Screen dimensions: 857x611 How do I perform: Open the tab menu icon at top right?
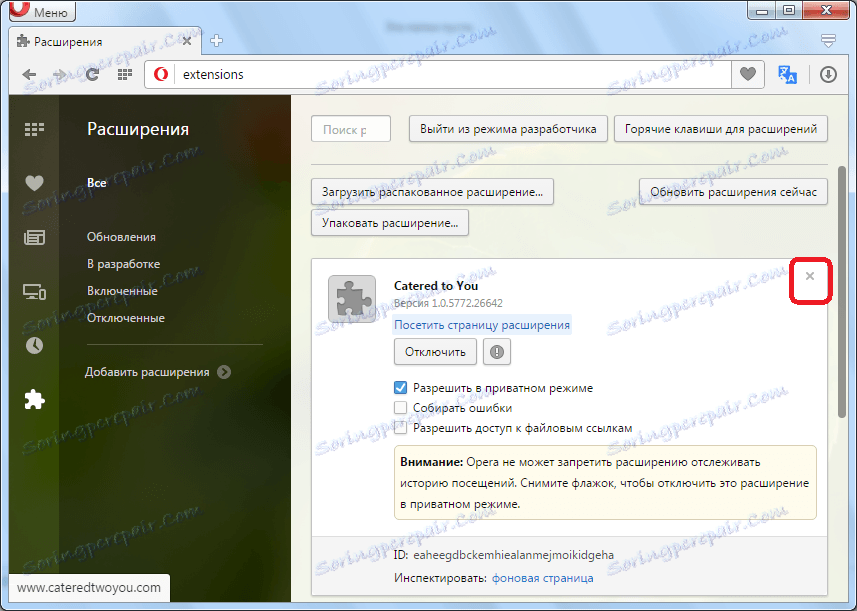829,40
